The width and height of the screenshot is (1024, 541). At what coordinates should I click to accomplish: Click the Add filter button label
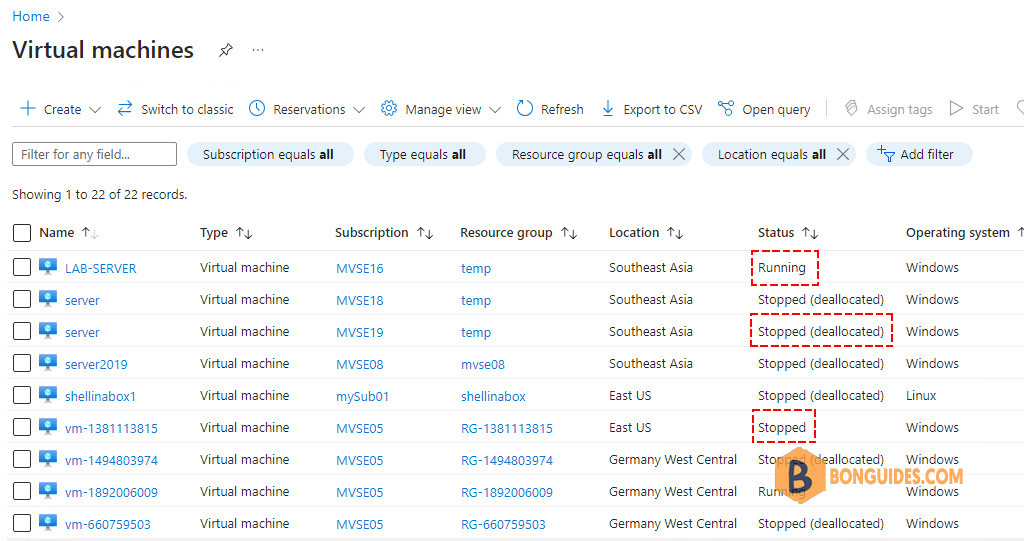927,154
